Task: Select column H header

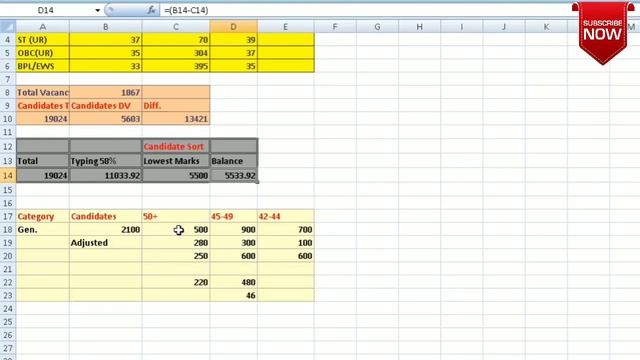Action: (x=419, y=27)
